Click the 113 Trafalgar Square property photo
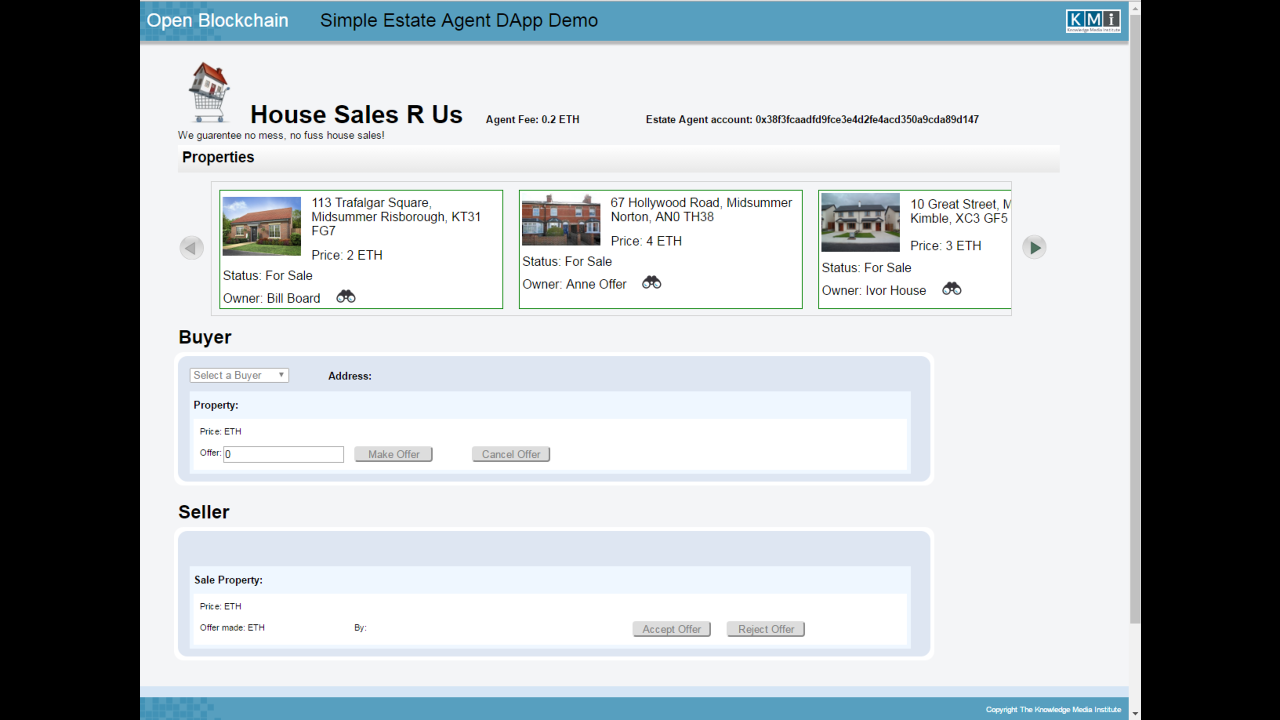1280x720 pixels. (x=261, y=225)
